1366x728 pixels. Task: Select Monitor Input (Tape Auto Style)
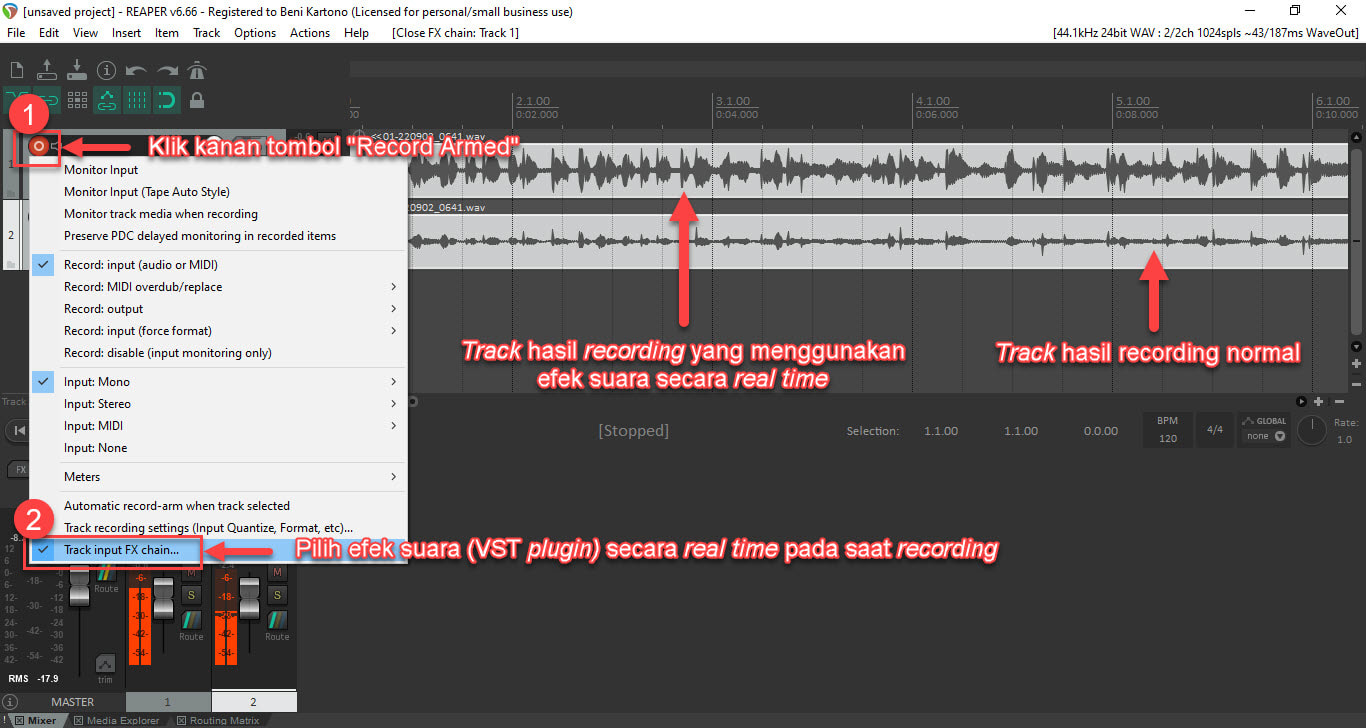click(218, 192)
